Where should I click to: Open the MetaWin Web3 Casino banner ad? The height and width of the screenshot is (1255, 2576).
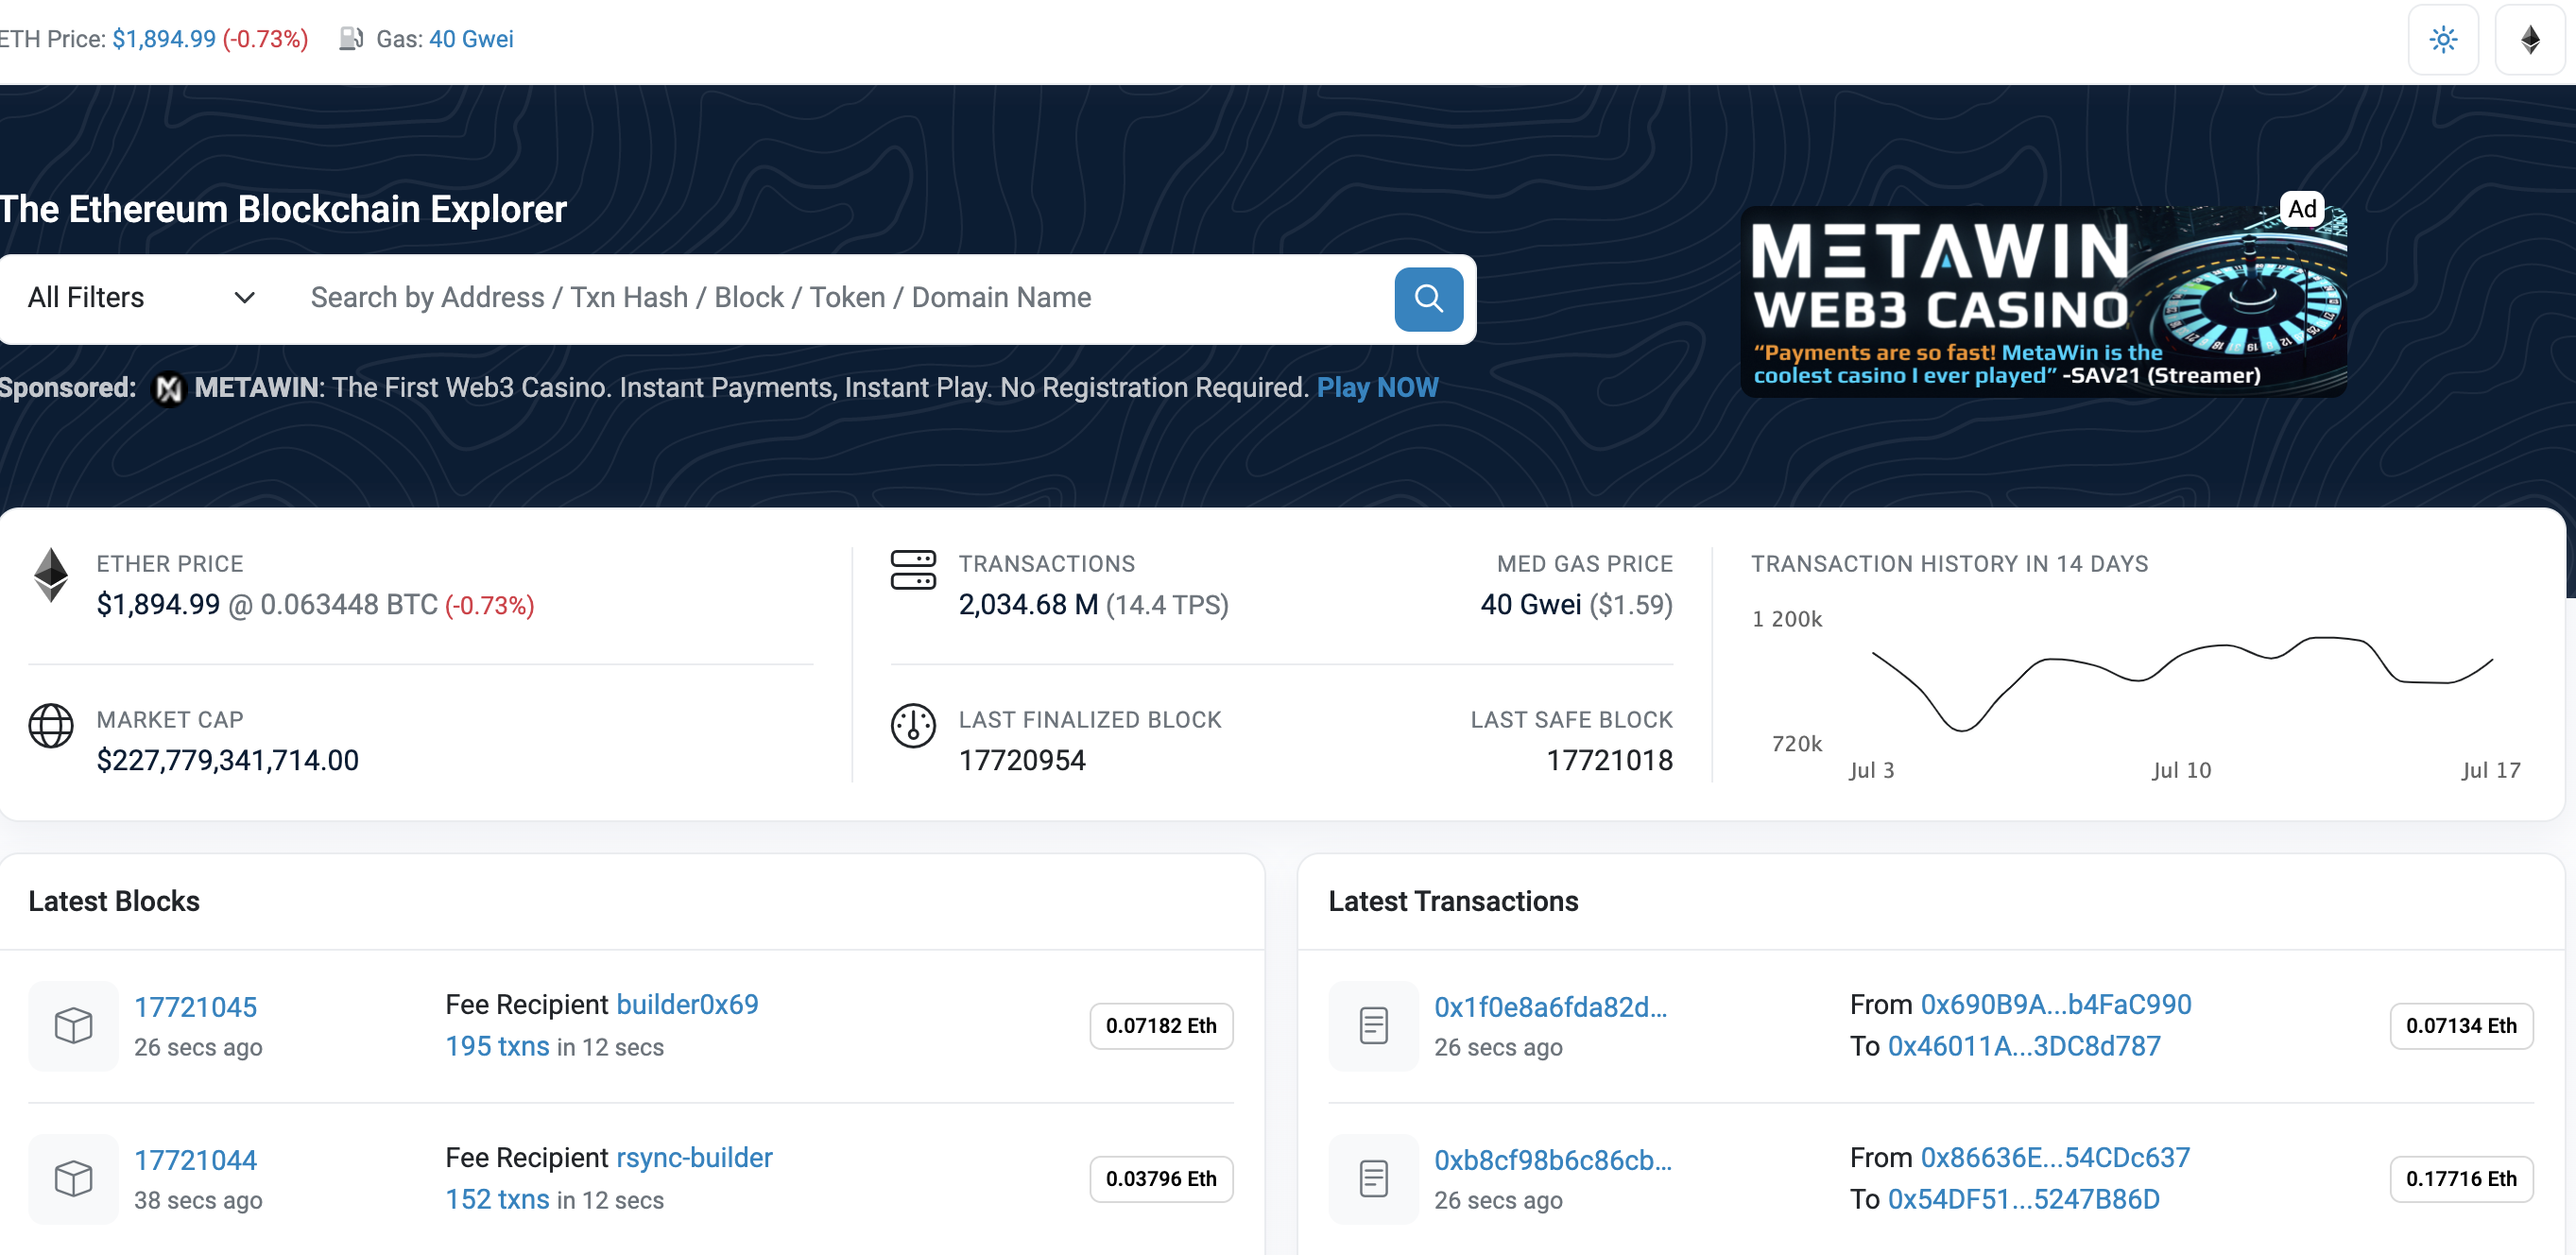[2044, 302]
